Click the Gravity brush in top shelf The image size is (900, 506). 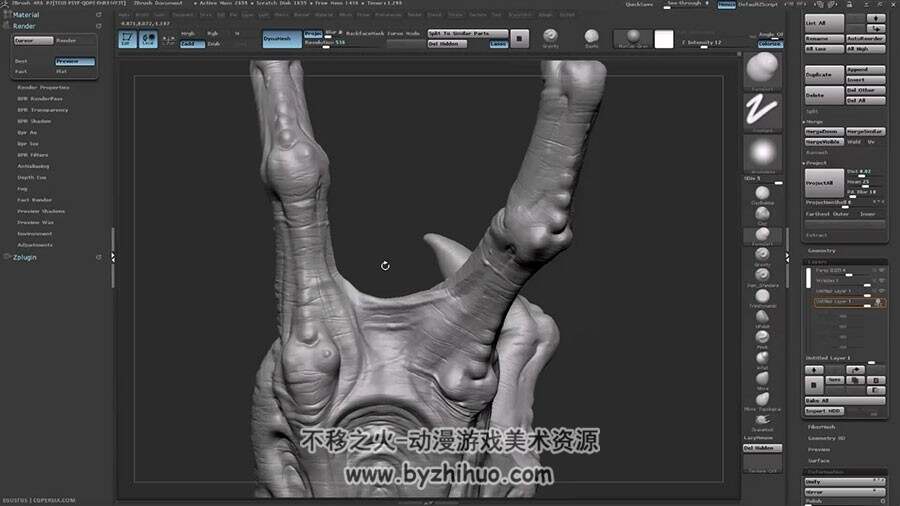coord(550,38)
